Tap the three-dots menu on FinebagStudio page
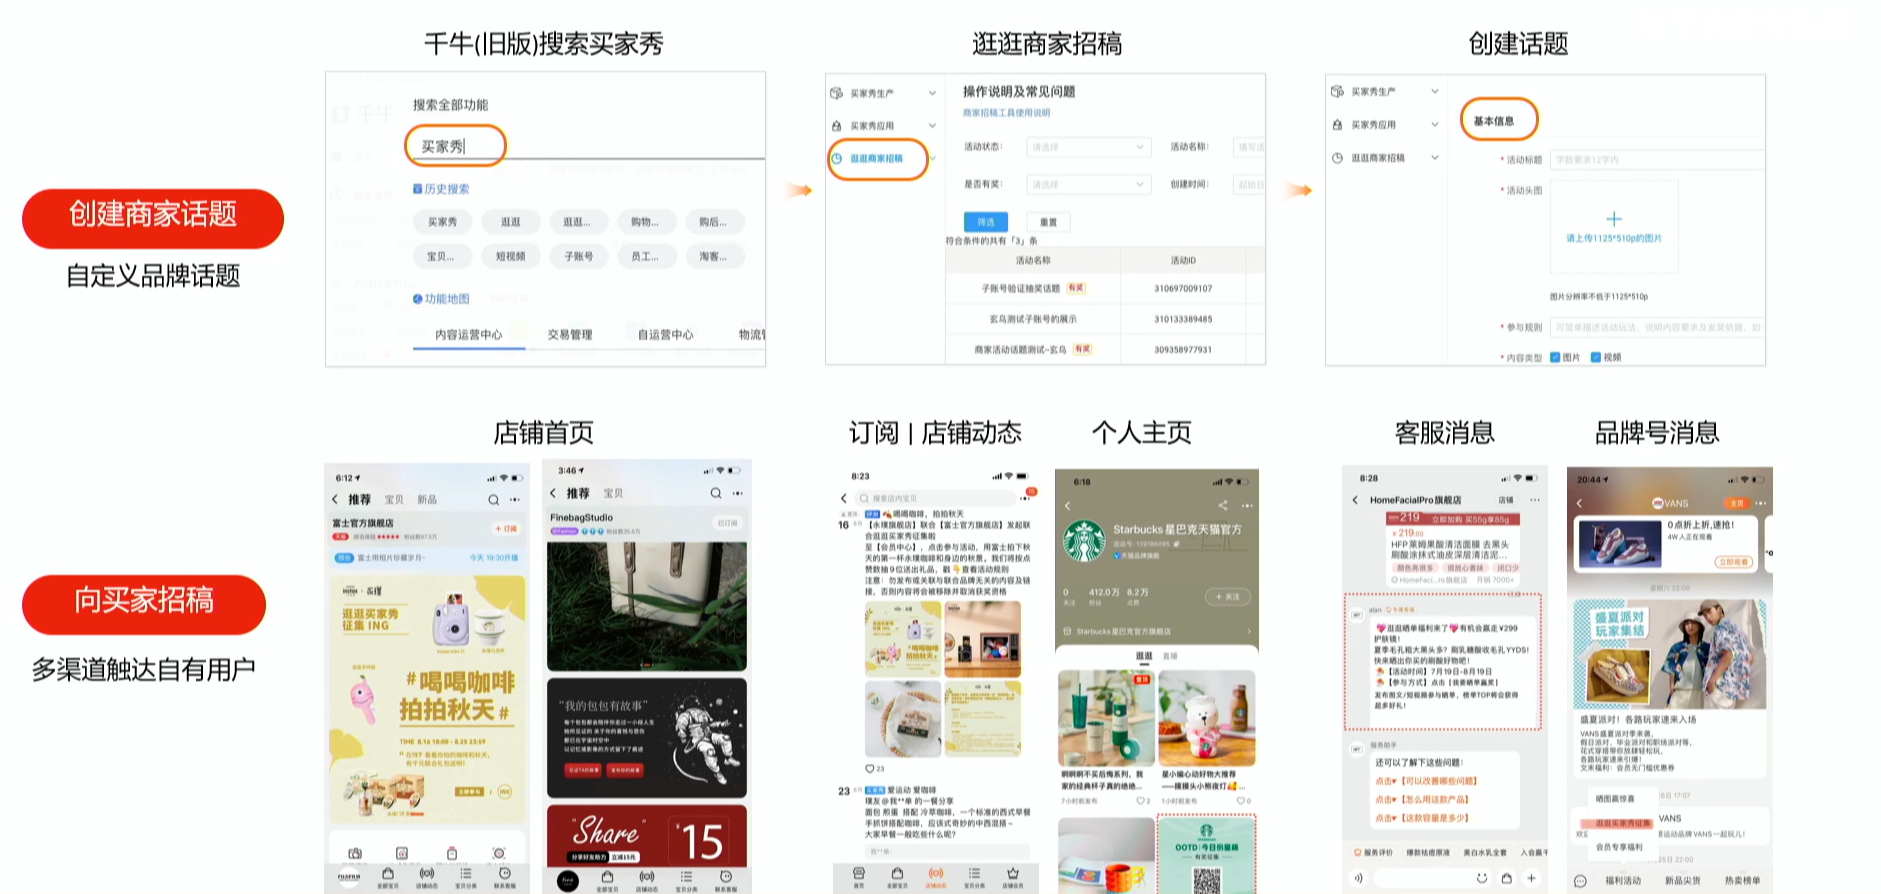The image size is (1881, 894). click(x=738, y=493)
